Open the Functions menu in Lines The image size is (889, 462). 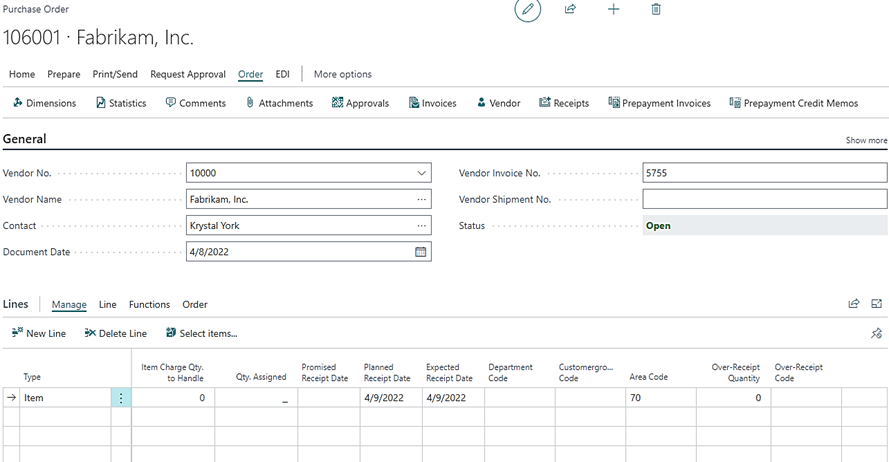149,304
